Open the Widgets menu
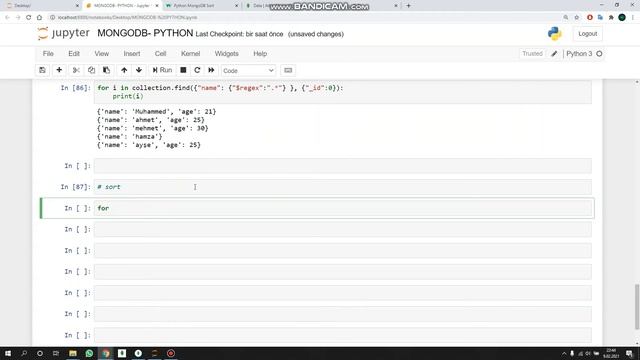This screenshot has height=360, width=640. [x=227, y=53]
